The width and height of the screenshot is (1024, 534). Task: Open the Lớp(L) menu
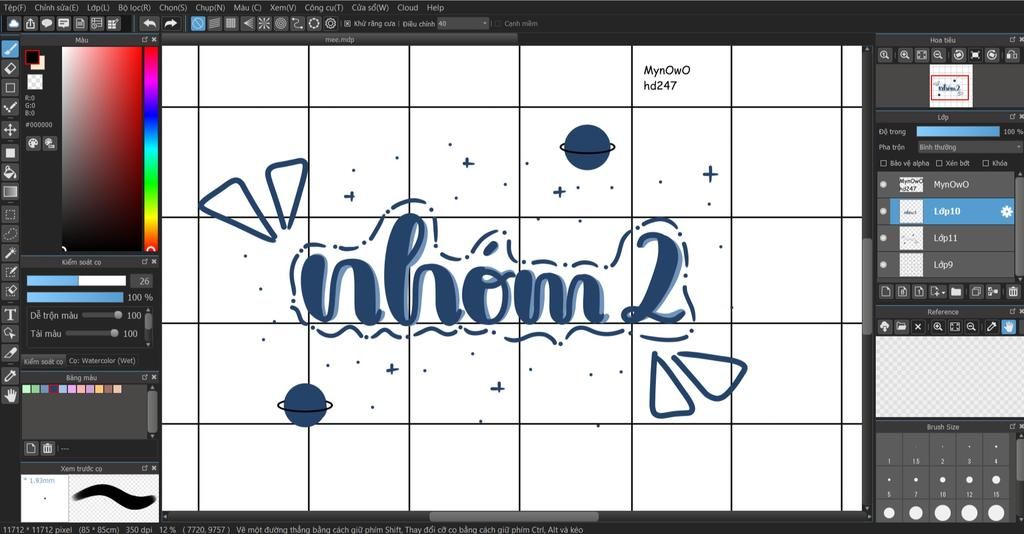pyautogui.click(x=98, y=7)
